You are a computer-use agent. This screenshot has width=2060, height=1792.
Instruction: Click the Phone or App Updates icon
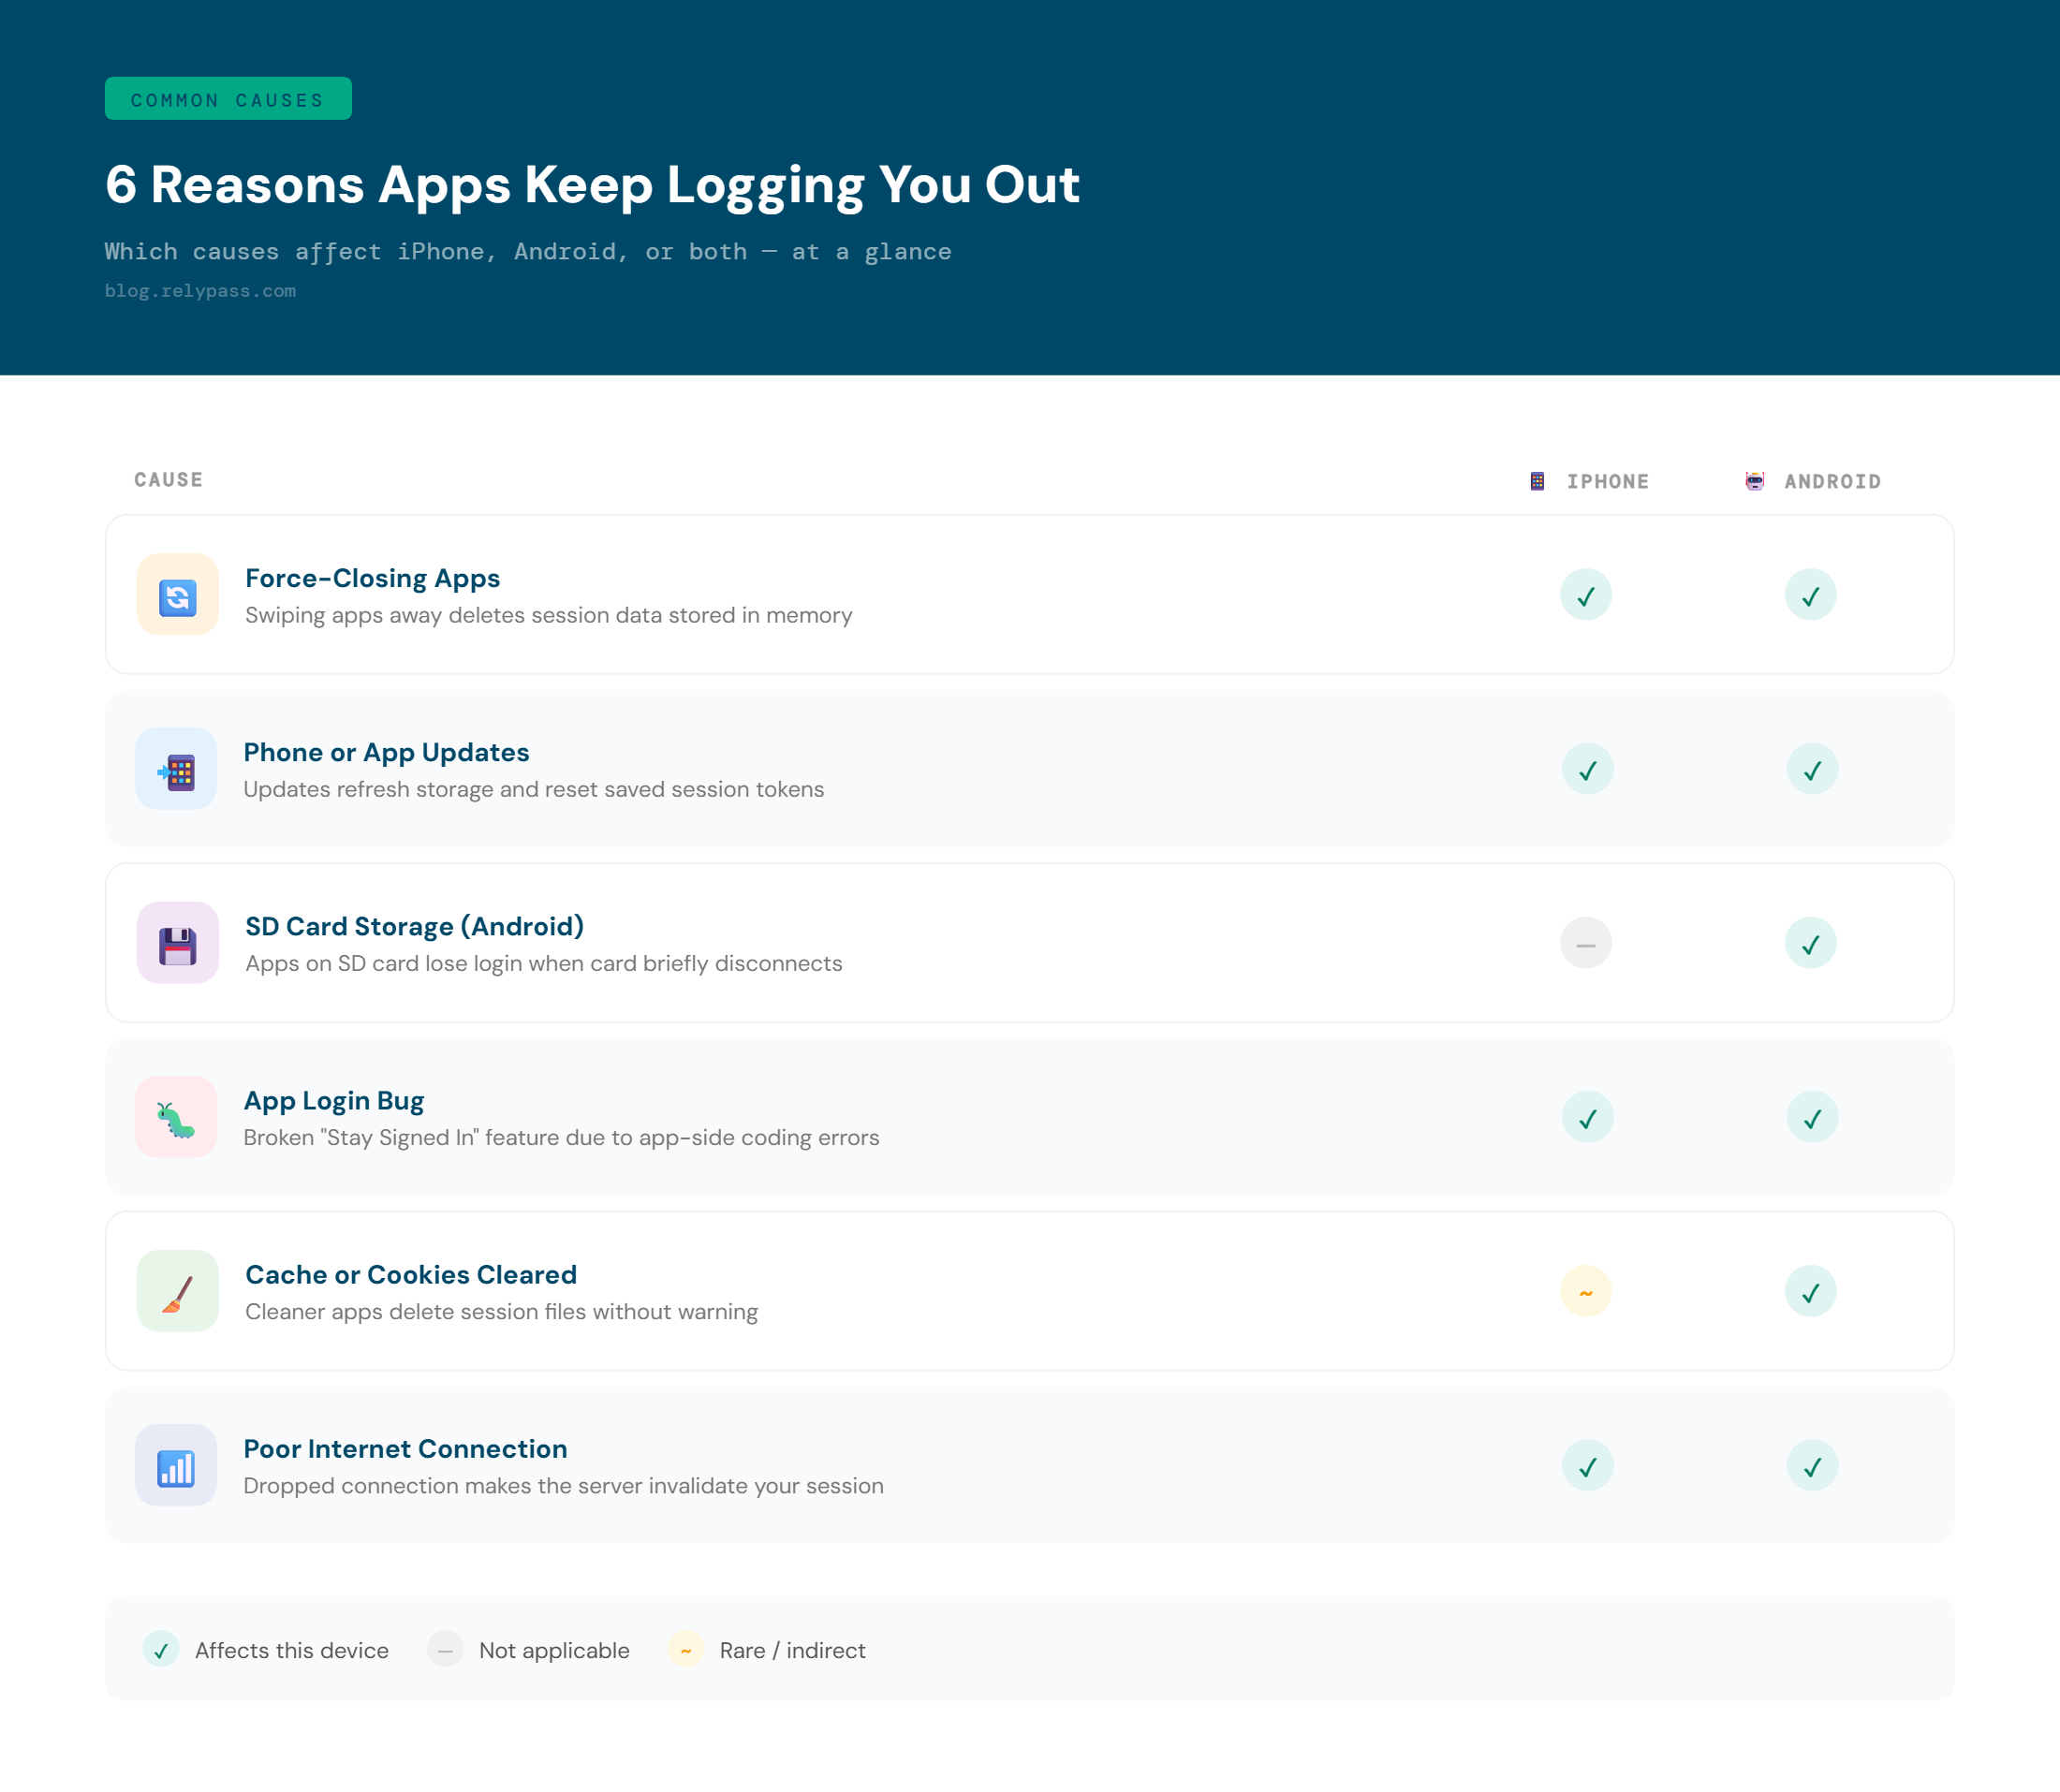(x=176, y=769)
